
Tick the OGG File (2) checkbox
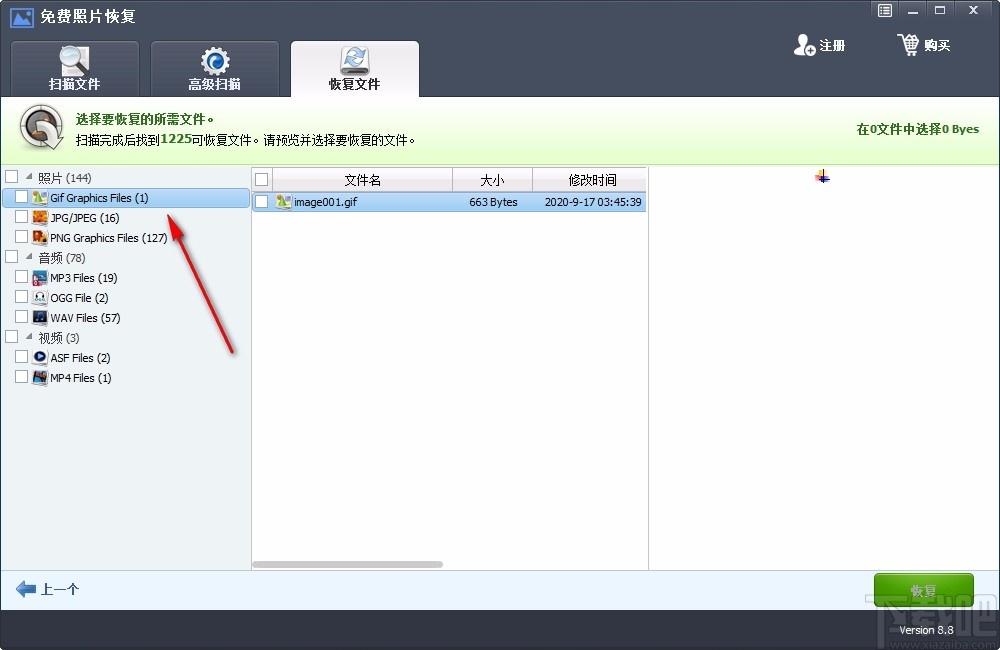(x=21, y=296)
